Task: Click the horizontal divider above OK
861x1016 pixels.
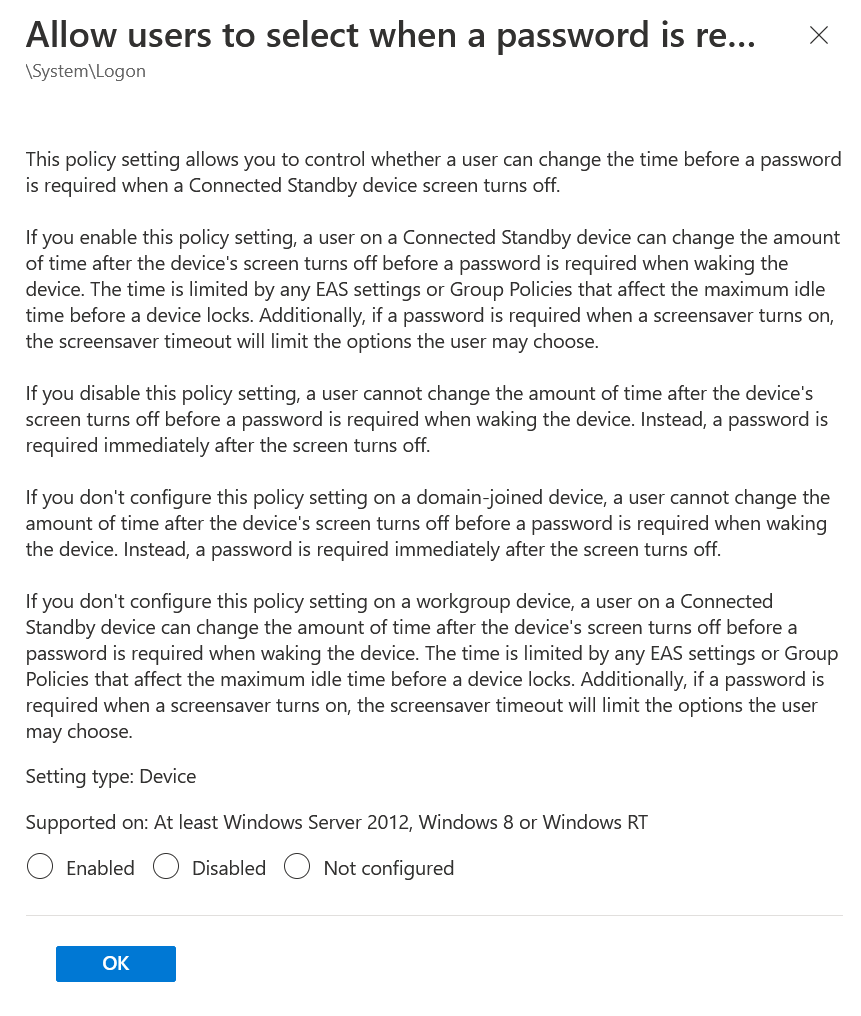Action: 434,915
